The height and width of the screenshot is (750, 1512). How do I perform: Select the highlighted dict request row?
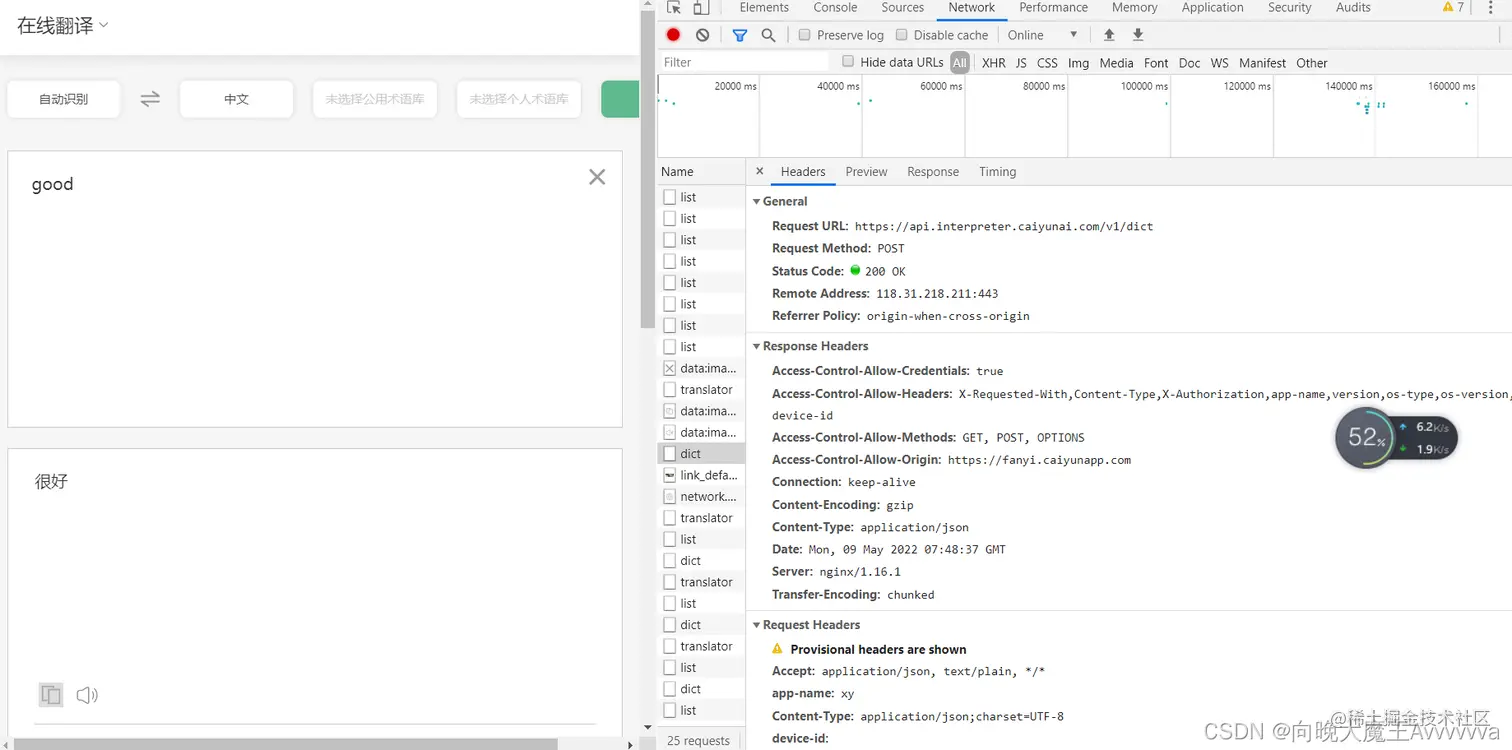(x=701, y=453)
